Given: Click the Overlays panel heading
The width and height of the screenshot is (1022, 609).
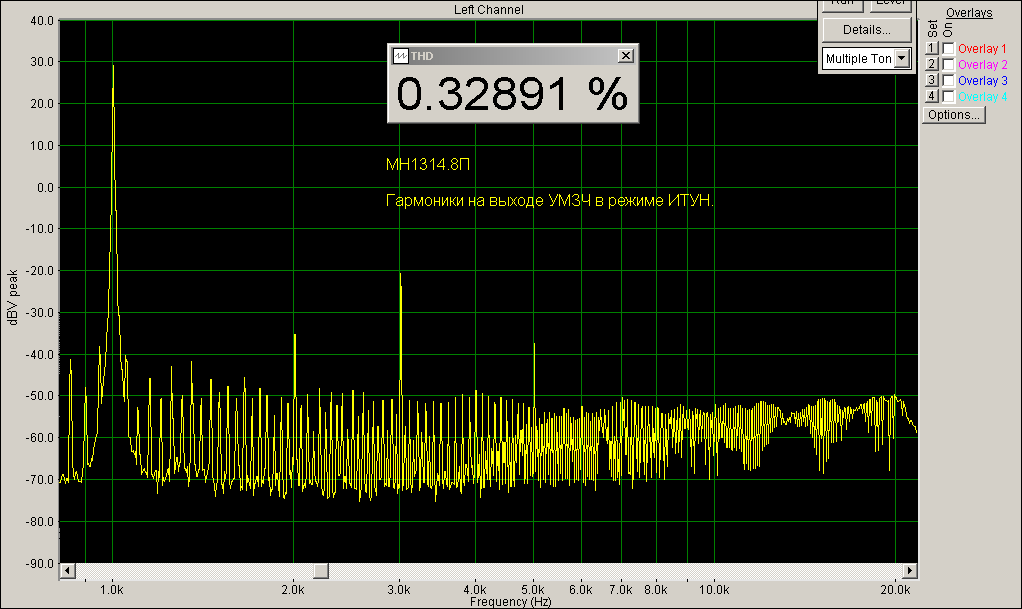Looking at the screenshot, I should (x=969, y=12).
